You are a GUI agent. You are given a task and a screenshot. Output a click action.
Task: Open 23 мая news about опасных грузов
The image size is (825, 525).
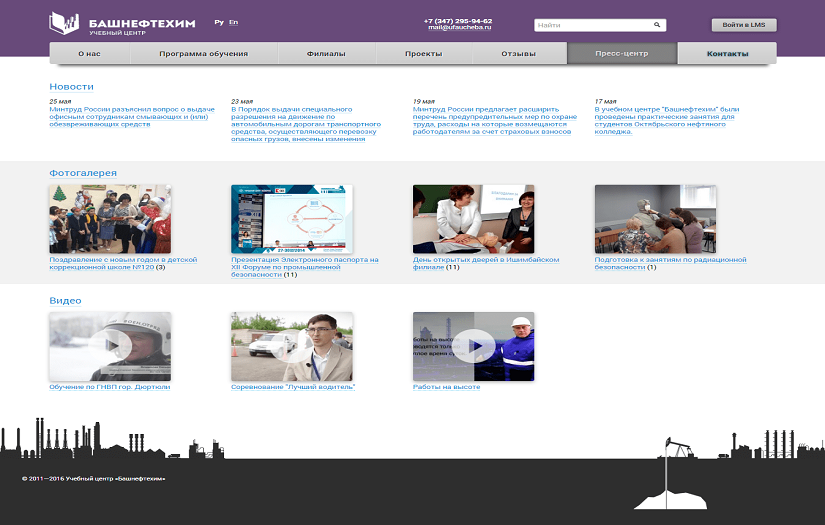coord(306,124)
